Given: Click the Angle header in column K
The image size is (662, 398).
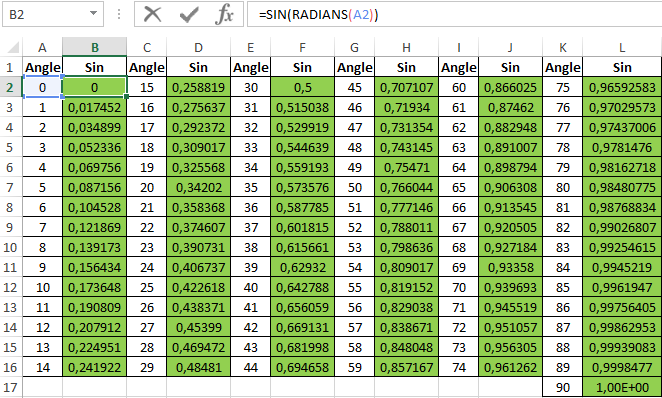Looking at the screenshot, I should tap(563, 67).
